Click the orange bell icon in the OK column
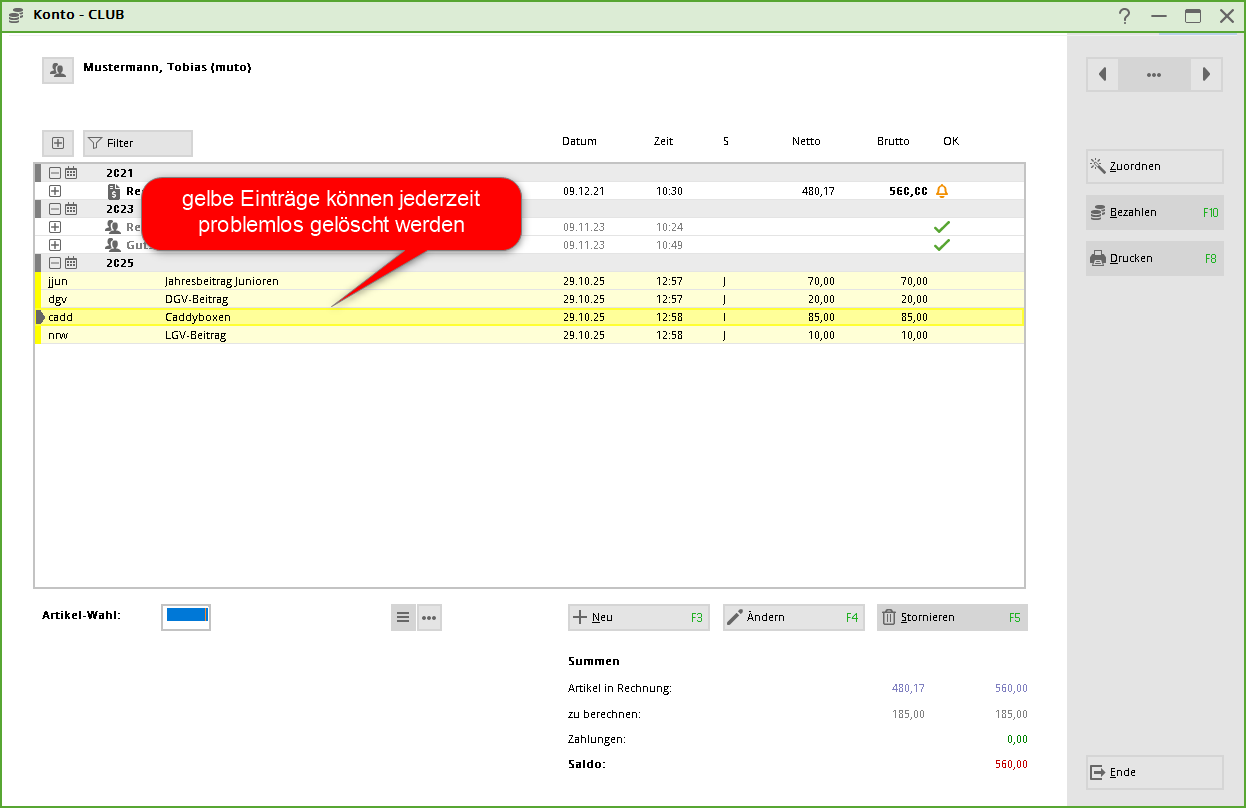1246x808 pixels. (x=941, y=191)
